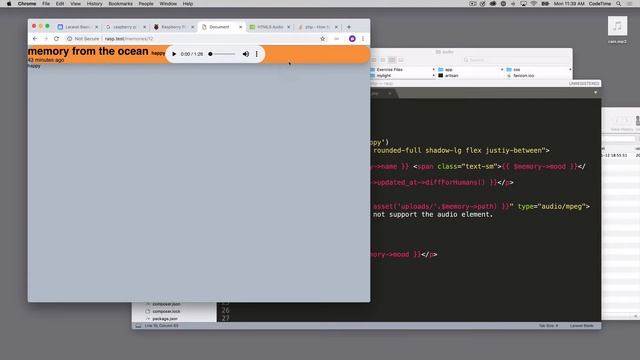
Task: Open the Bookmarks menu
Action: pyautogui.click(x=120, y=4)
